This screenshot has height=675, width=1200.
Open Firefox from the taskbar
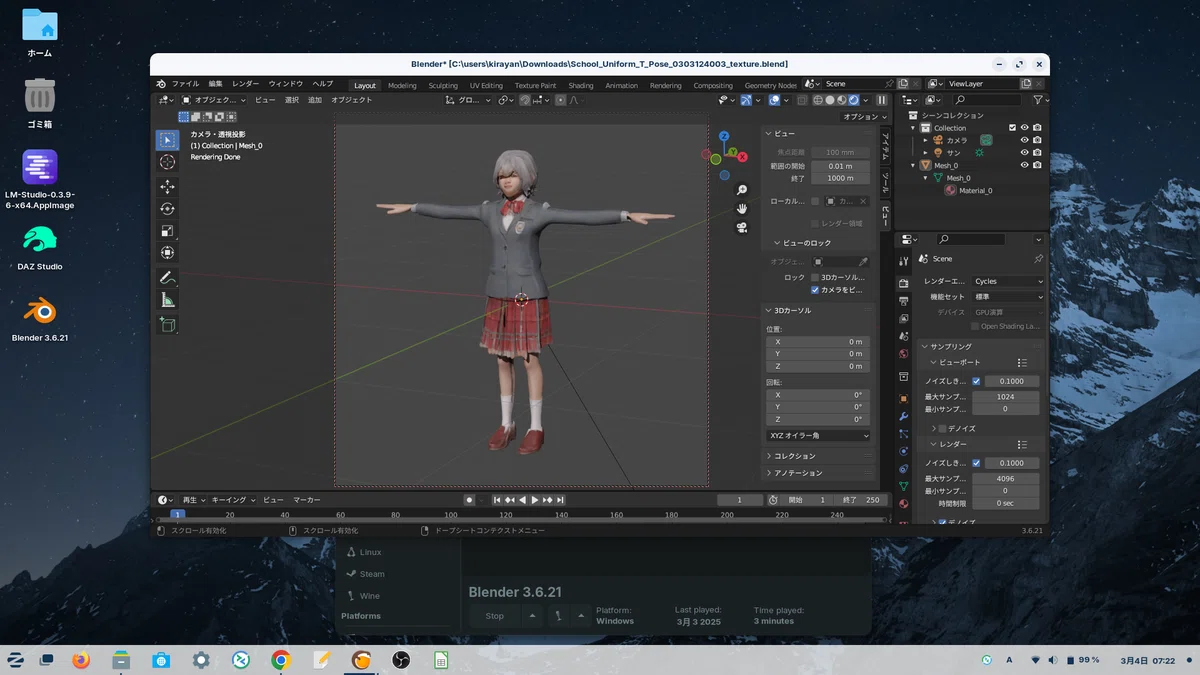tap(81, 660)
